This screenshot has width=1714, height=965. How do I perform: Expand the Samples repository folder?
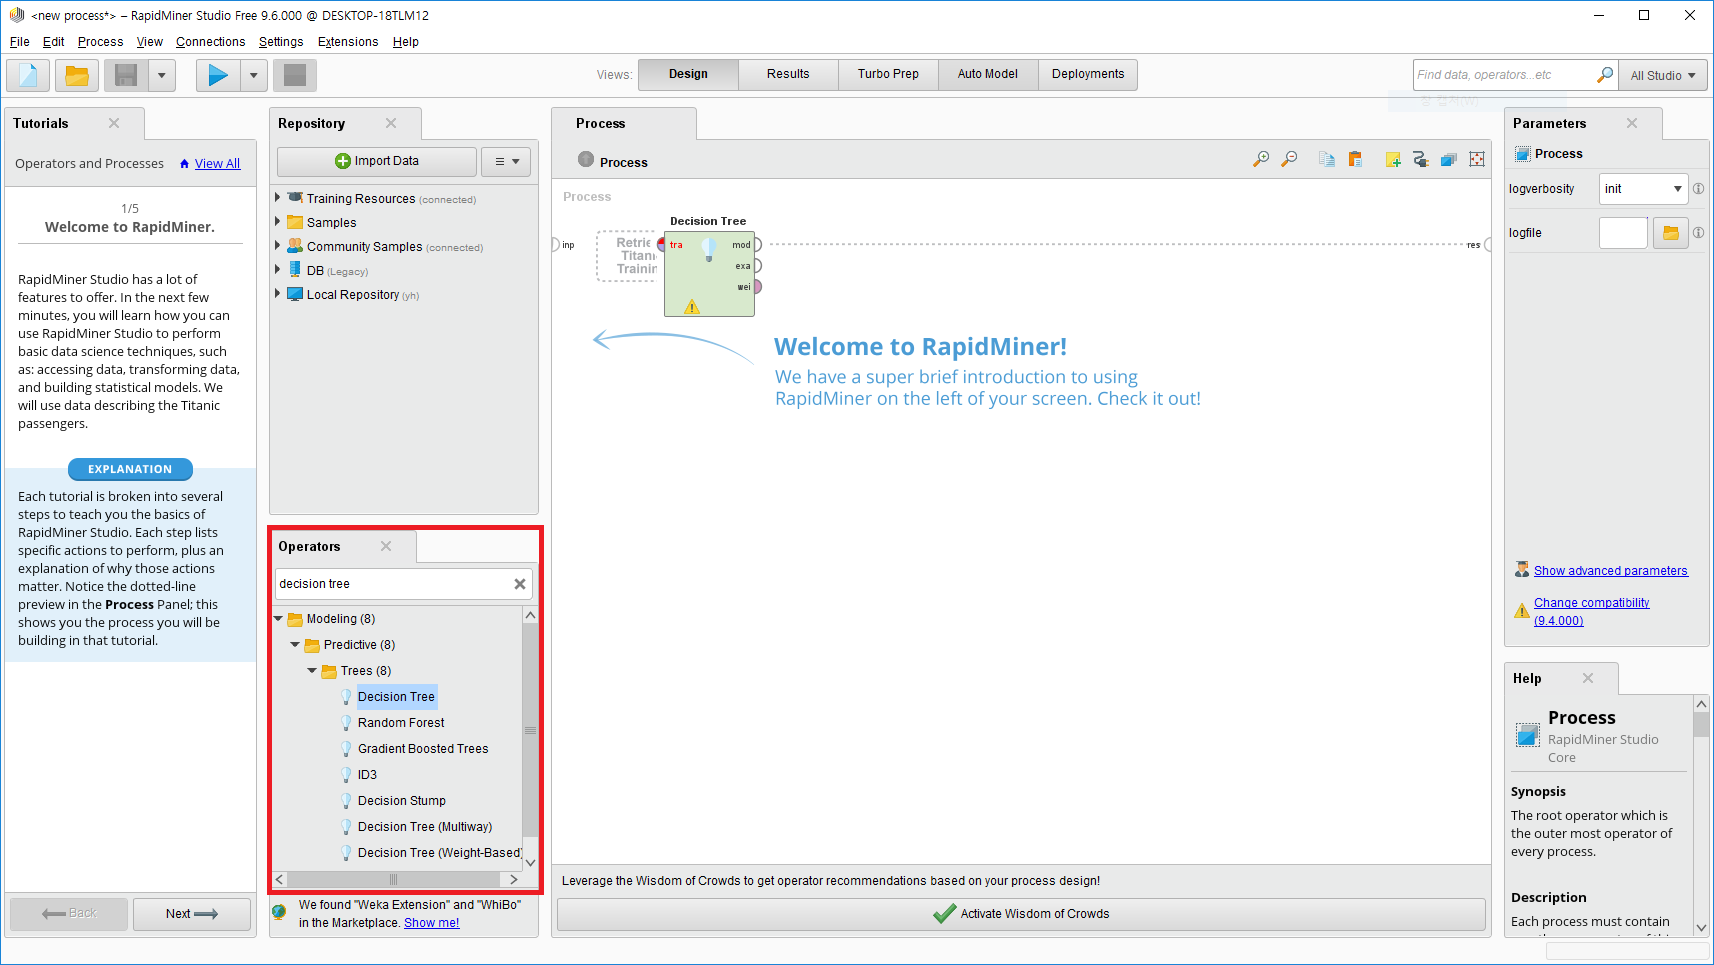coord(278,222)
